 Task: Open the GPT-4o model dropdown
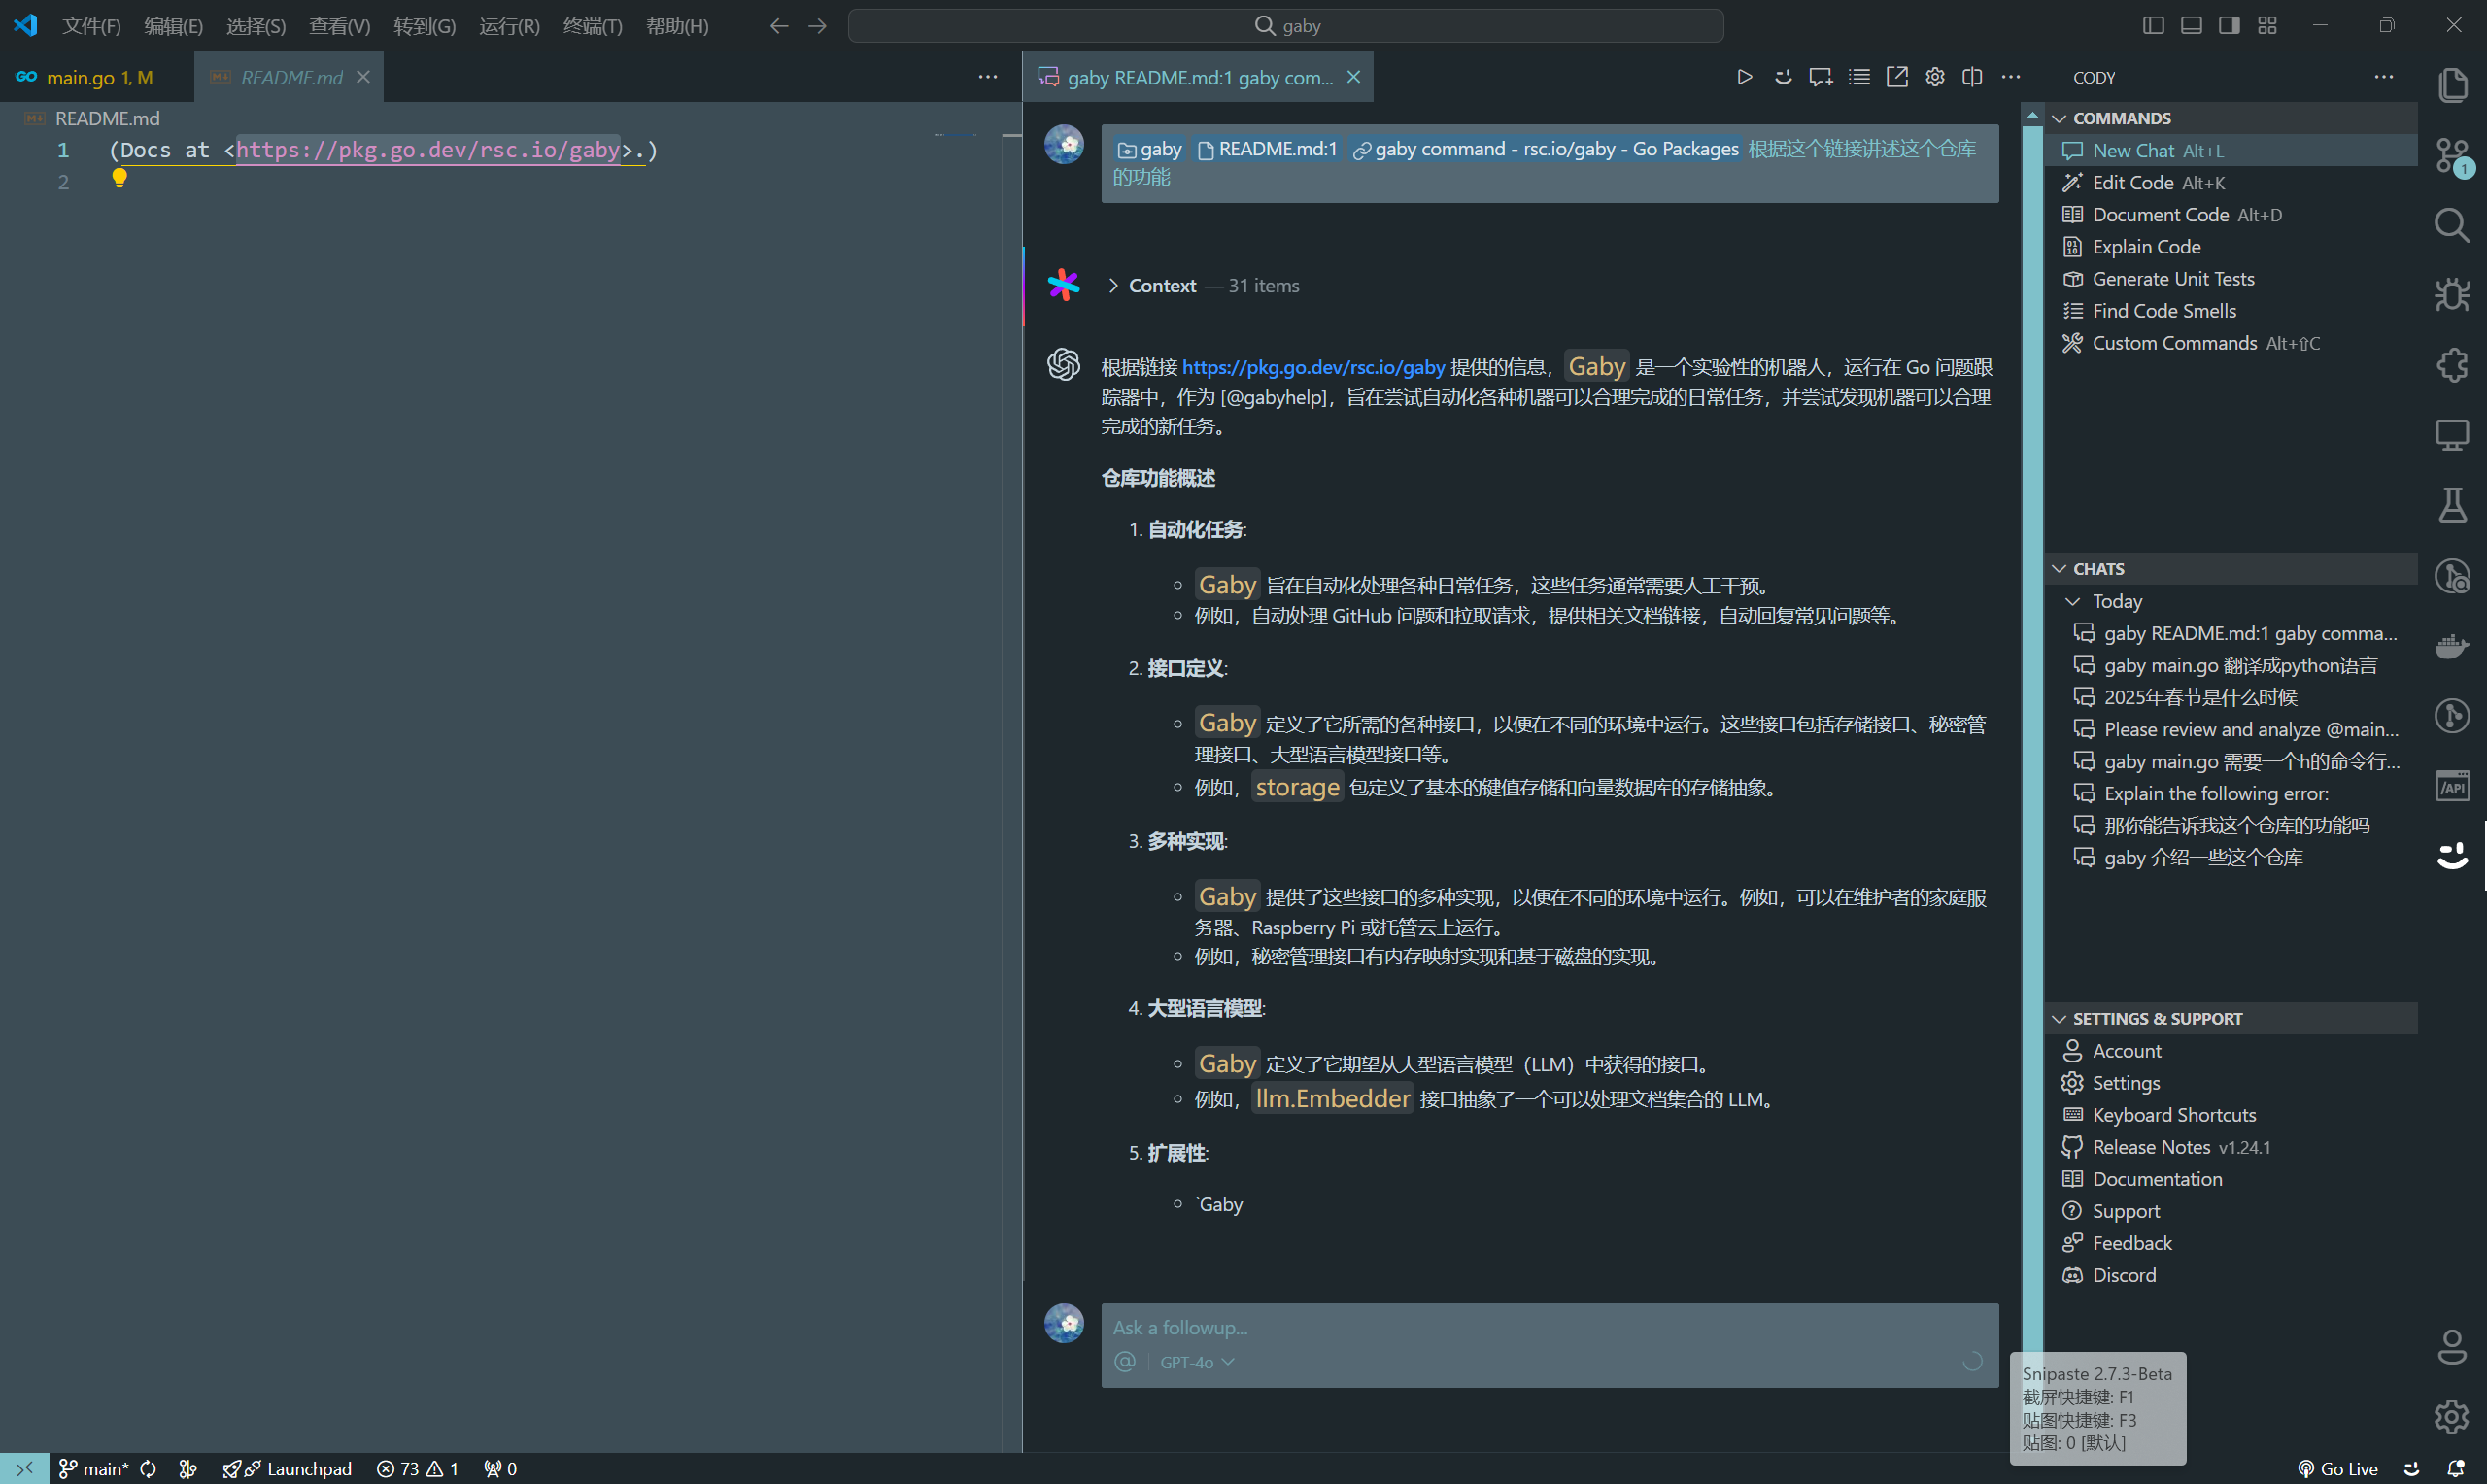pos(1196,1362)
